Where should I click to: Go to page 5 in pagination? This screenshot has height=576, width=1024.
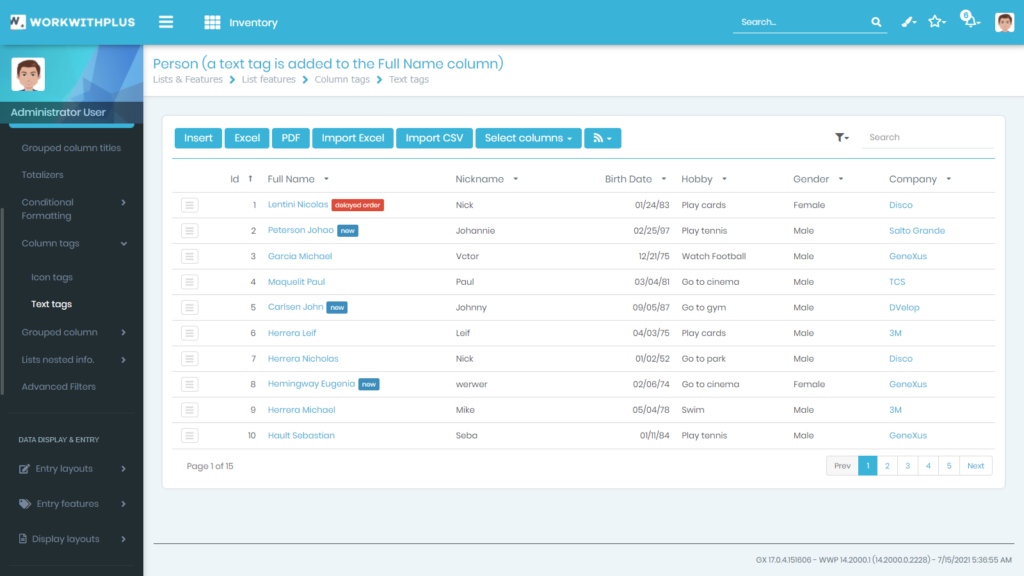pos(949,466)
